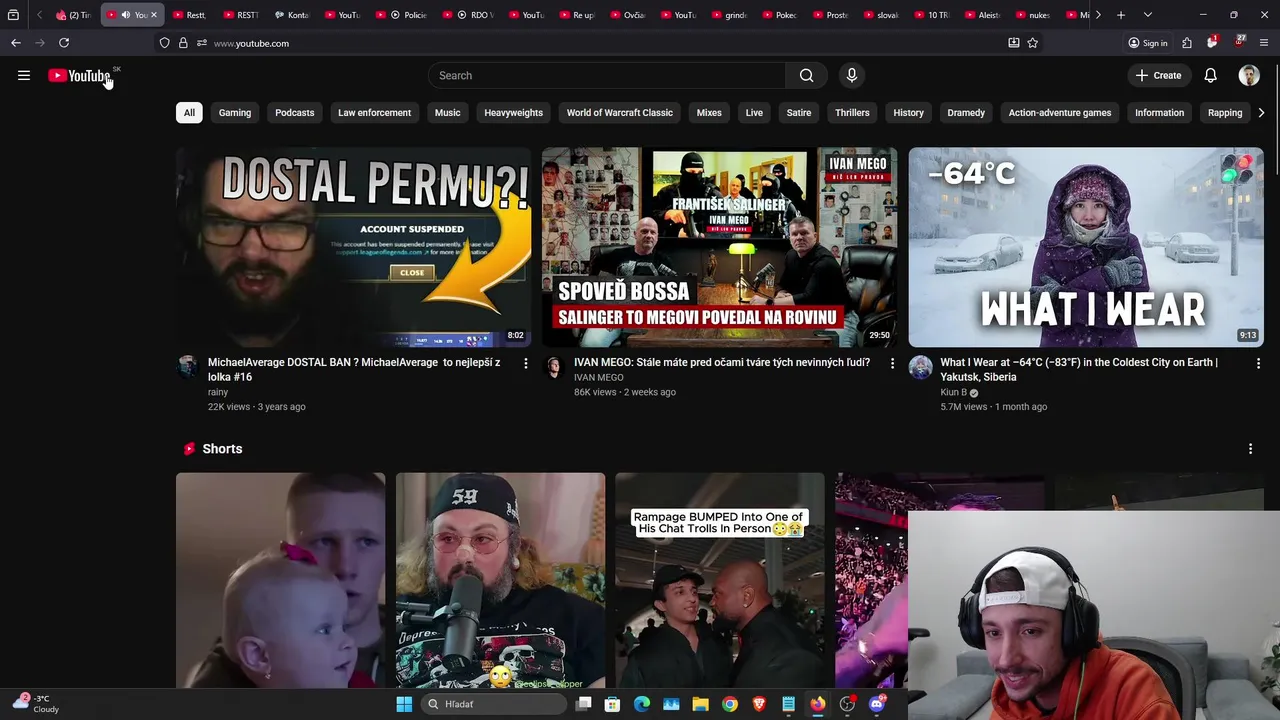Viewport: 1280px width, 720px height.
Task: Open File Explorer from taskbar
Action: (x=701, y=704)
